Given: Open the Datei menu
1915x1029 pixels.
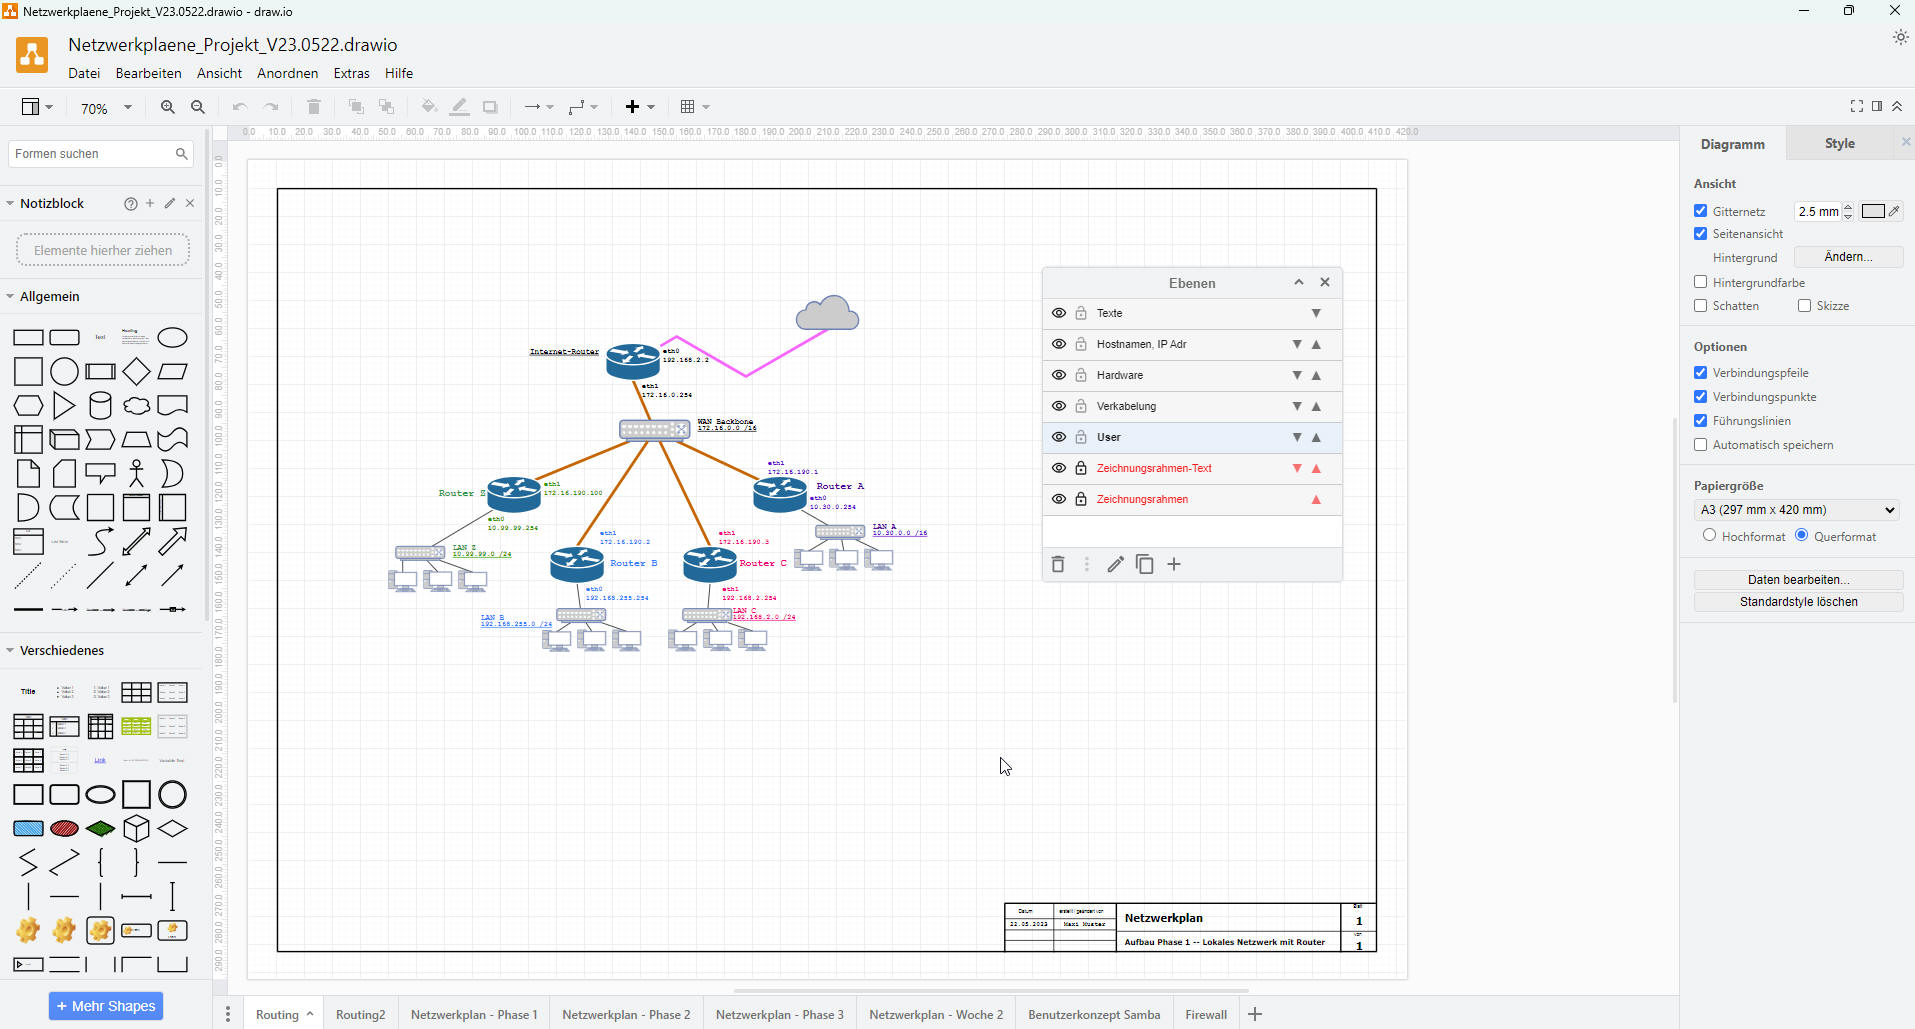Looking at the screenshot, I should (x=84, y=73).
